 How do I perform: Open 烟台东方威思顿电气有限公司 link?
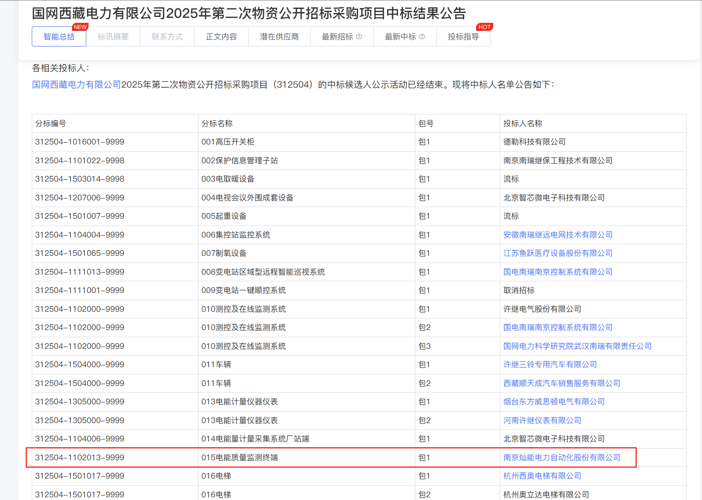coord(554,402)
